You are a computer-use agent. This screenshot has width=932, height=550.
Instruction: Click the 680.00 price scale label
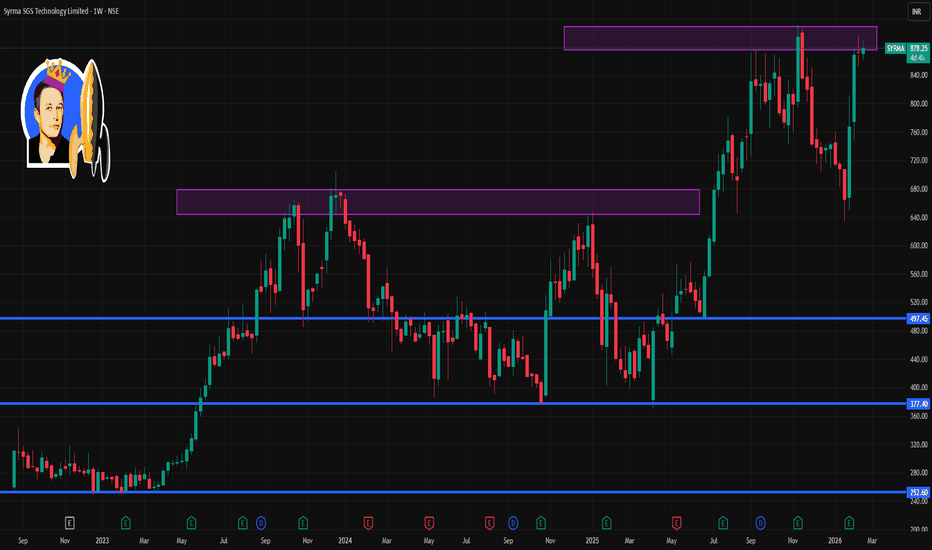[x=918, y=189]
